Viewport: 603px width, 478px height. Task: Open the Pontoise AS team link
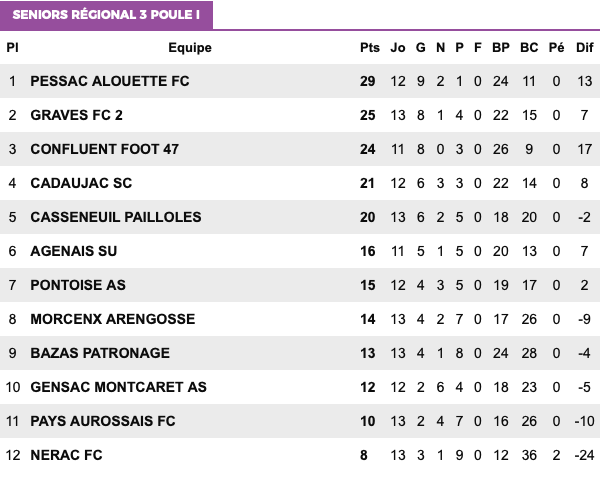[78, 285]
